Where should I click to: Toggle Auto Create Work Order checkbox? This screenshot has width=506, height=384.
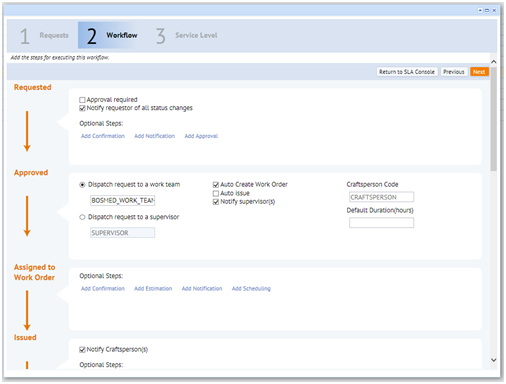[216, 185]
